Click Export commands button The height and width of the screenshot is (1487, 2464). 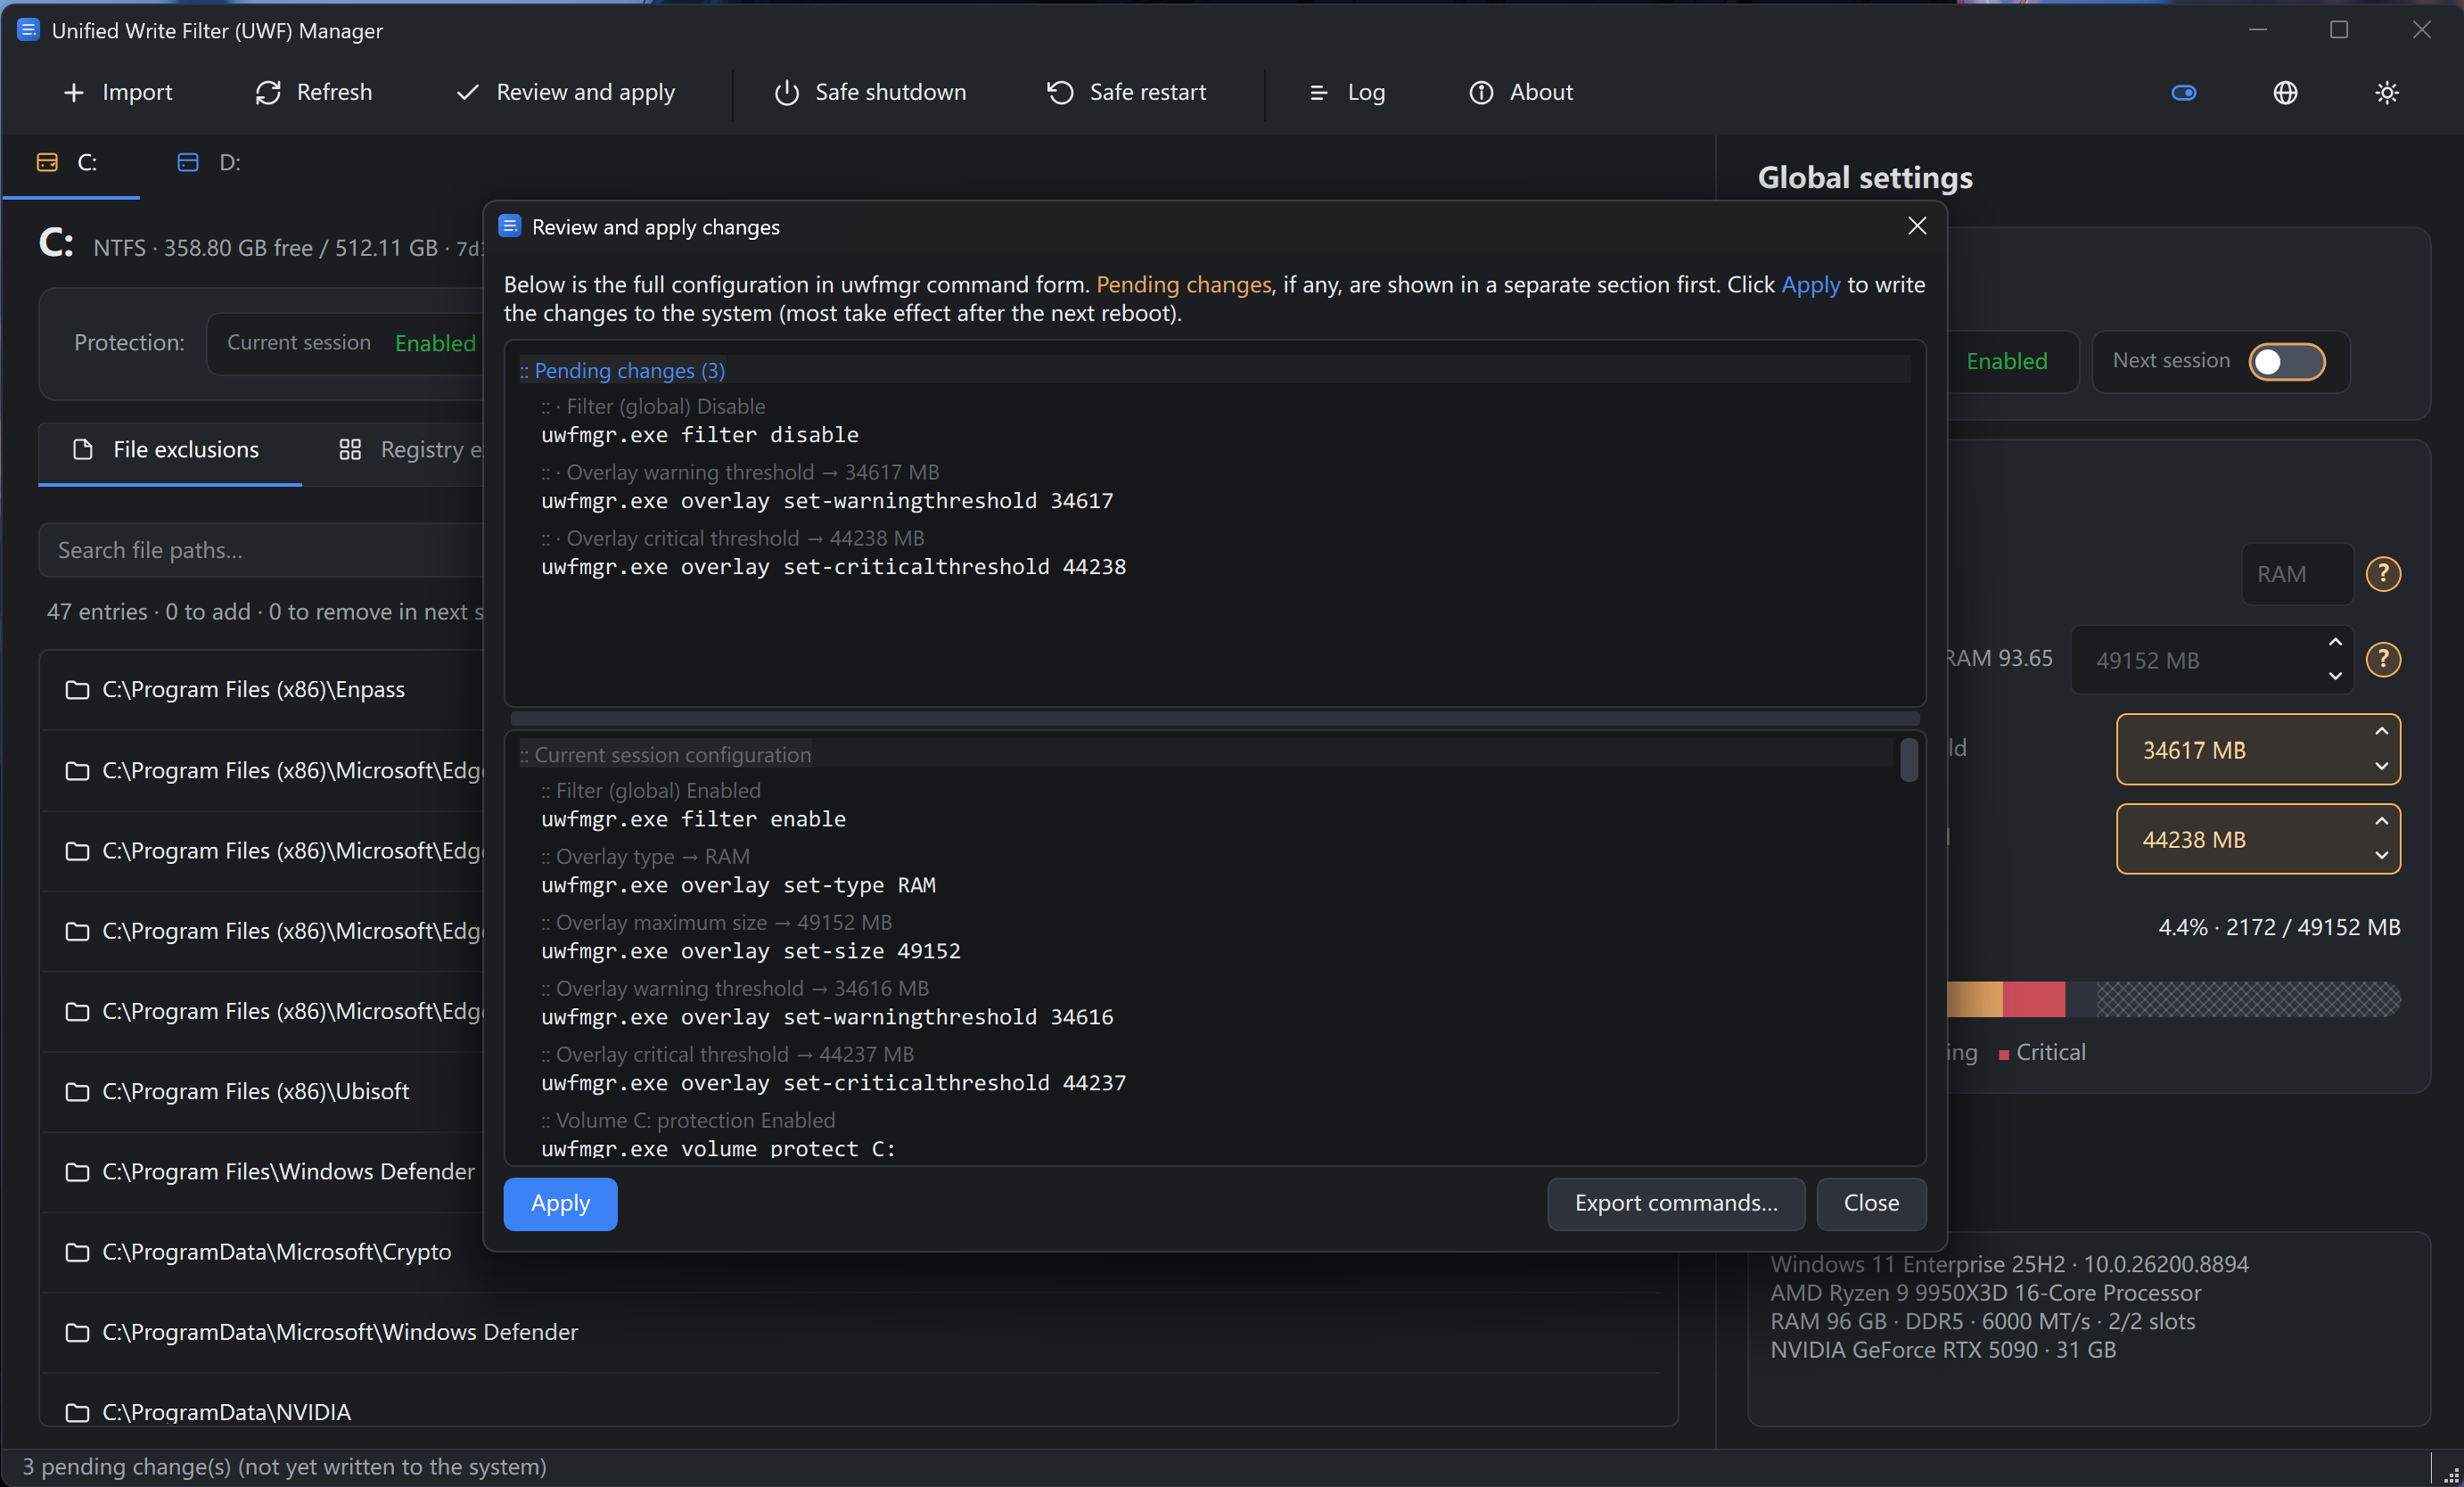point(1676,1203)
